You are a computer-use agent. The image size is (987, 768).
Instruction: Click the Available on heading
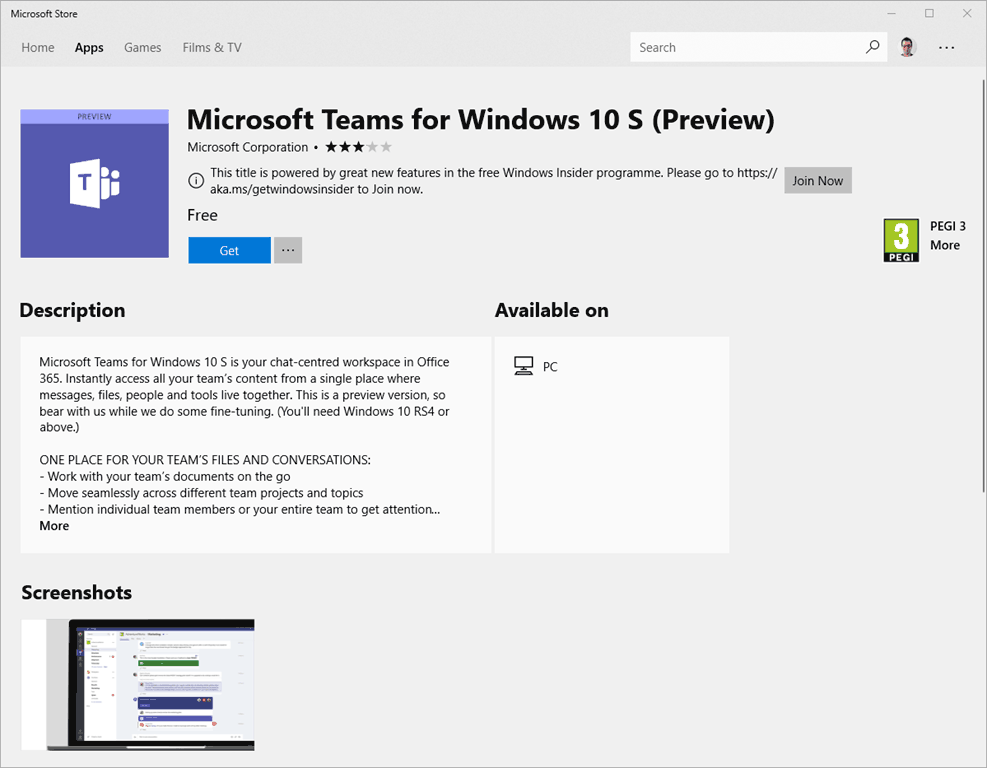click(551, 310)
